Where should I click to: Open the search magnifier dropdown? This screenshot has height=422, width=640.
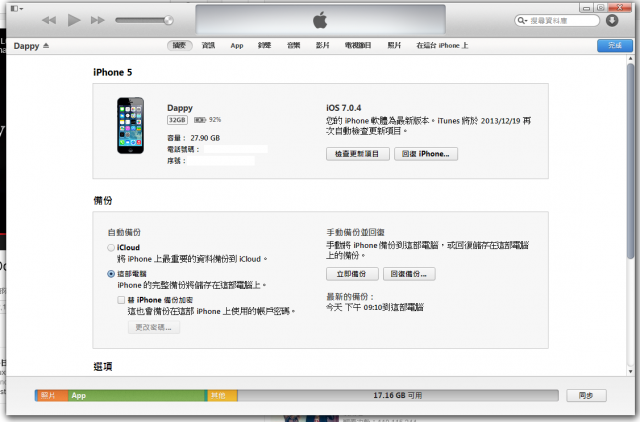click(522, 20)
